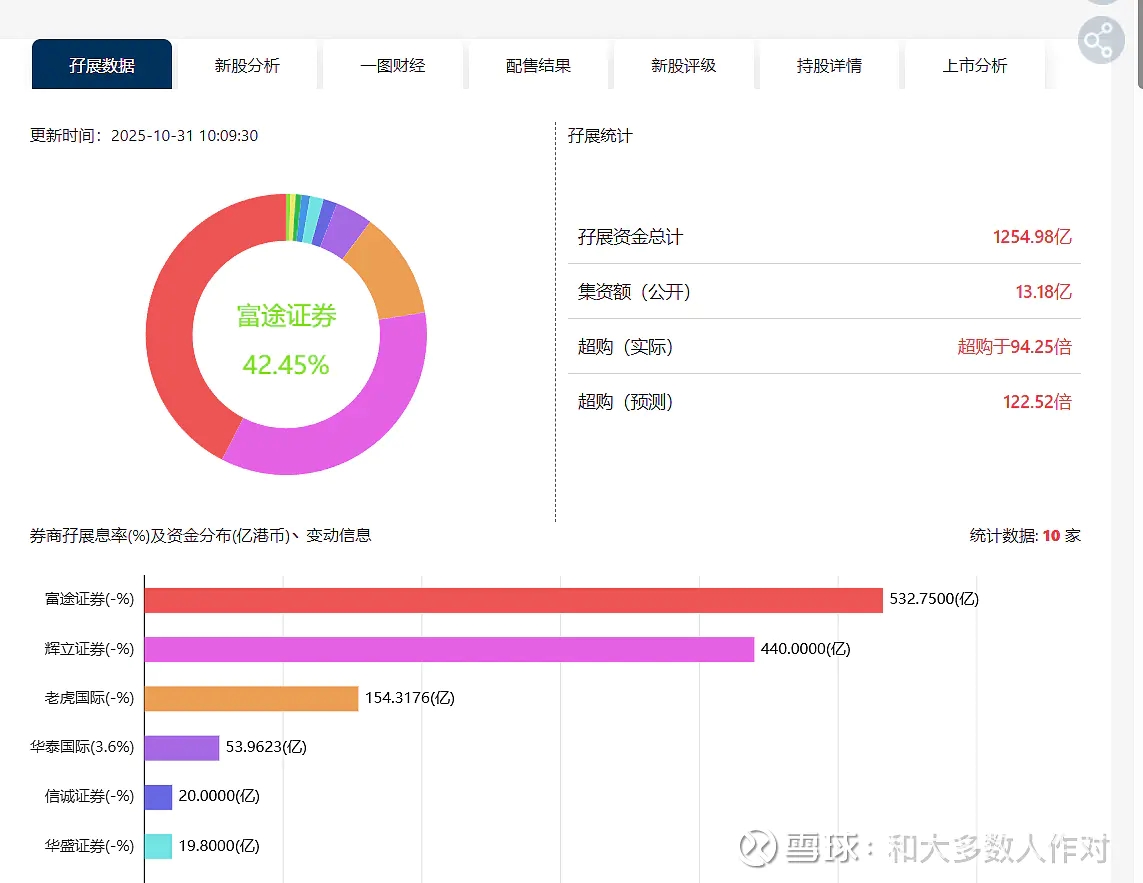This screenshot has height=883, width=1143.
Task: Click the update time 2025-10-31 10:09:30
Action: click(184, 136)
